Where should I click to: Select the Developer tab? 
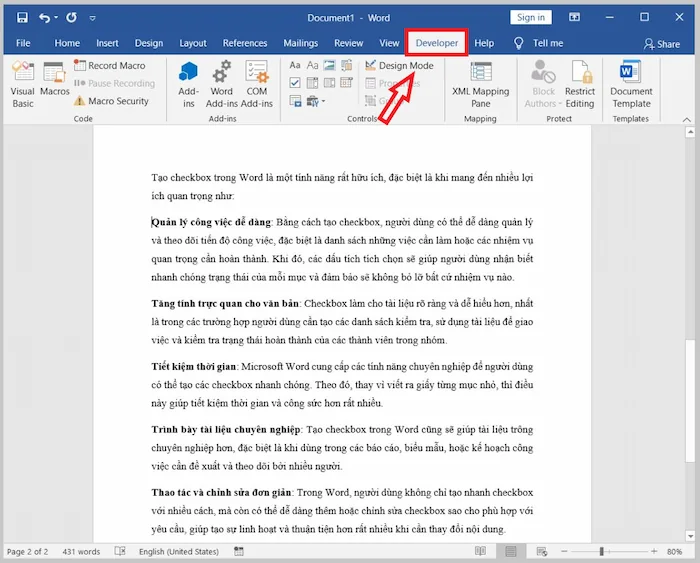437,43
